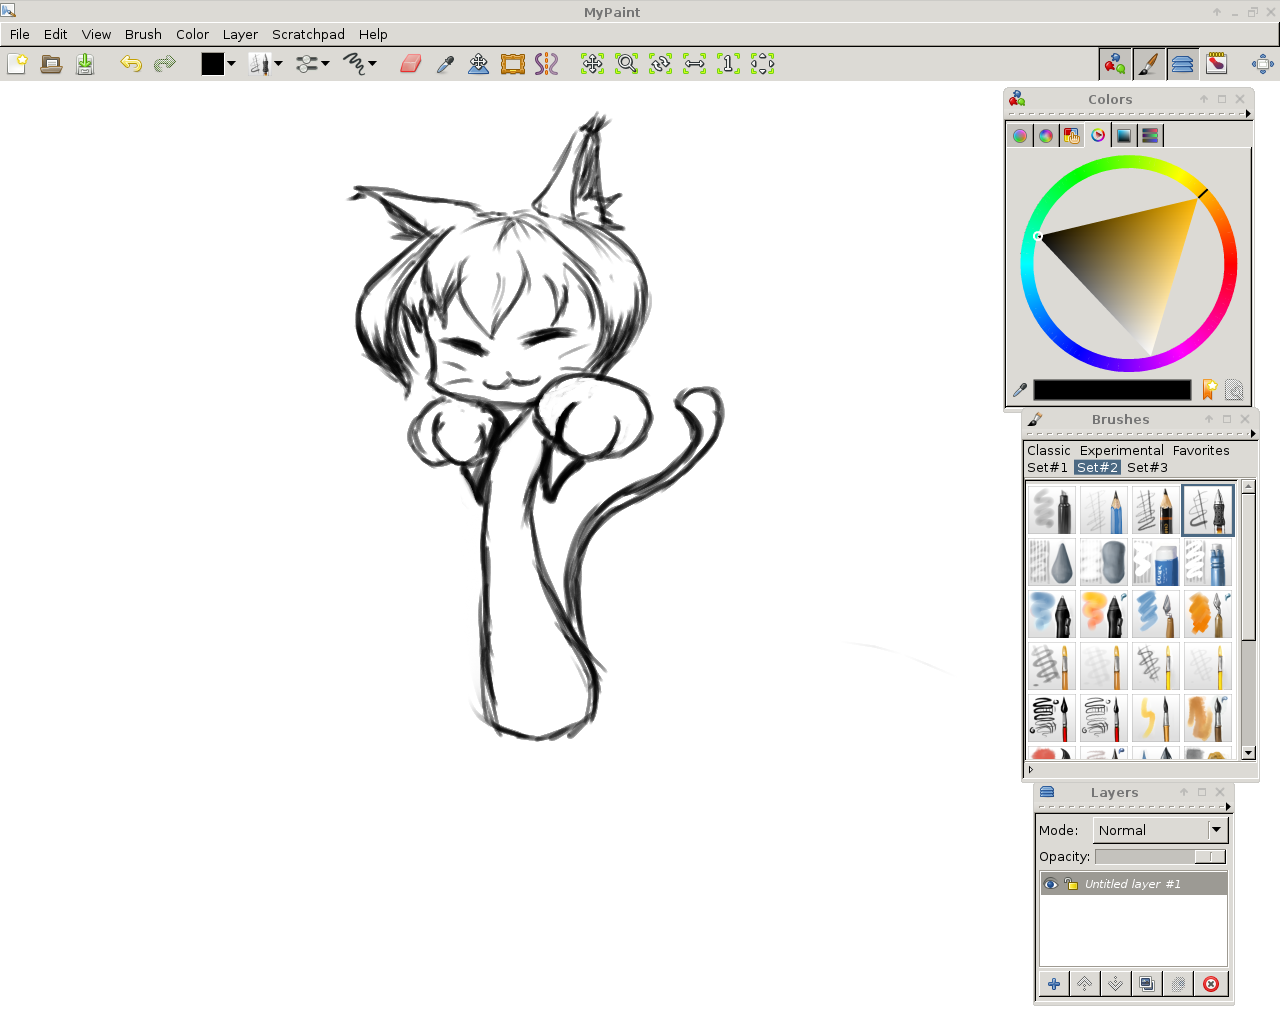The width and height of the screenshot is (1280, 1024).
Task: Open the Scratchpad menu
Action: (x=308, y=34)
